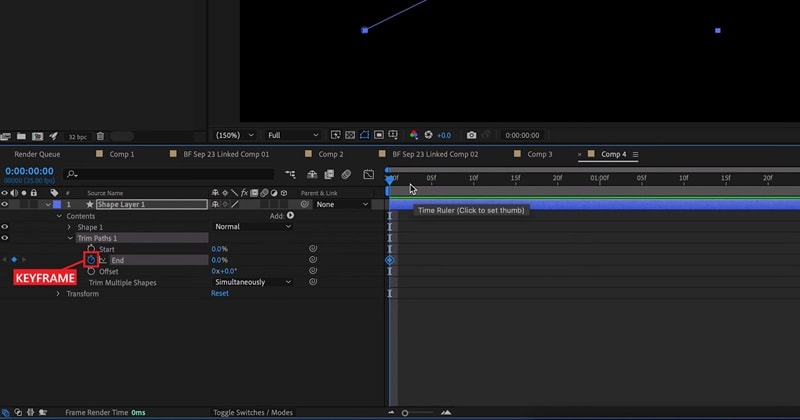The width and height of the screenshot is (800, 420).
Task: Click the show channel RGB color icon
Action: point(413,135)
